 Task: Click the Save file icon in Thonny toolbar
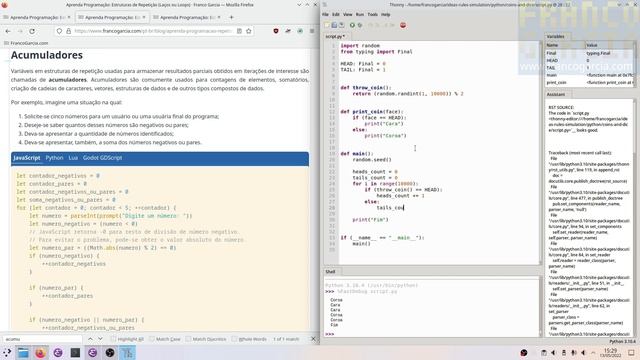coord(341,25)
